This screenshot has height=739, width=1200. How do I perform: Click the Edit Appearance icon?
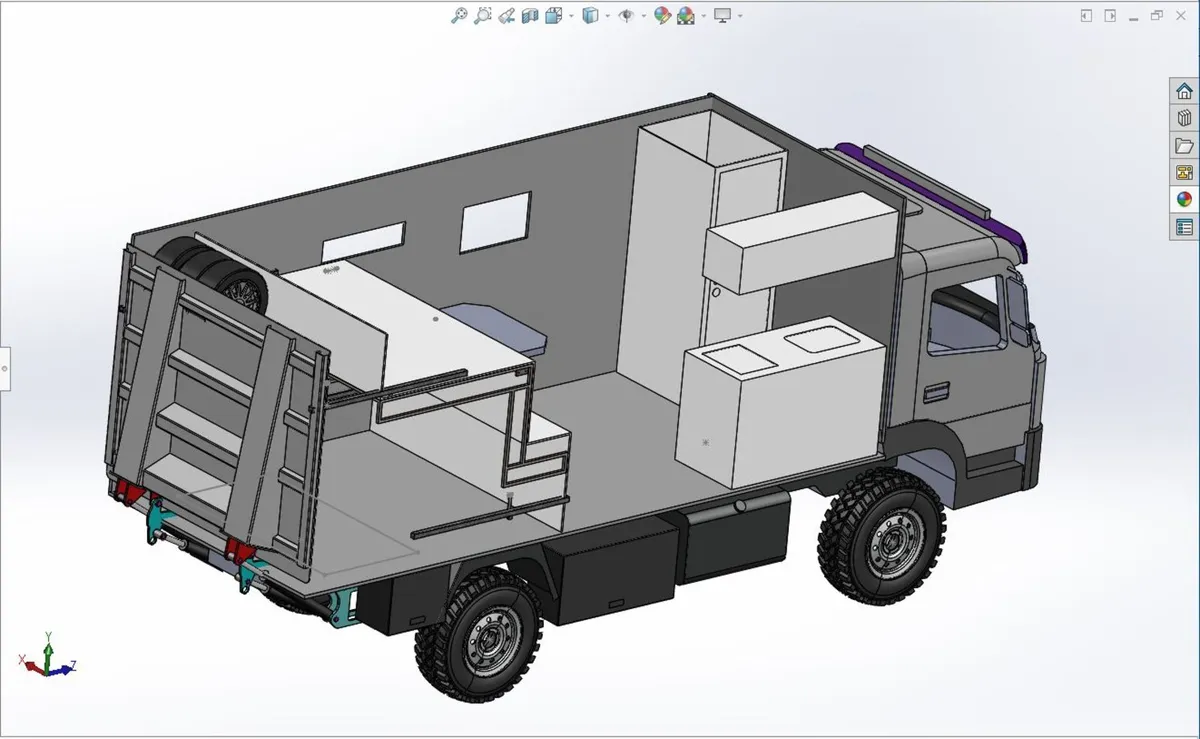pyautogui.click(x=661, y=15)
